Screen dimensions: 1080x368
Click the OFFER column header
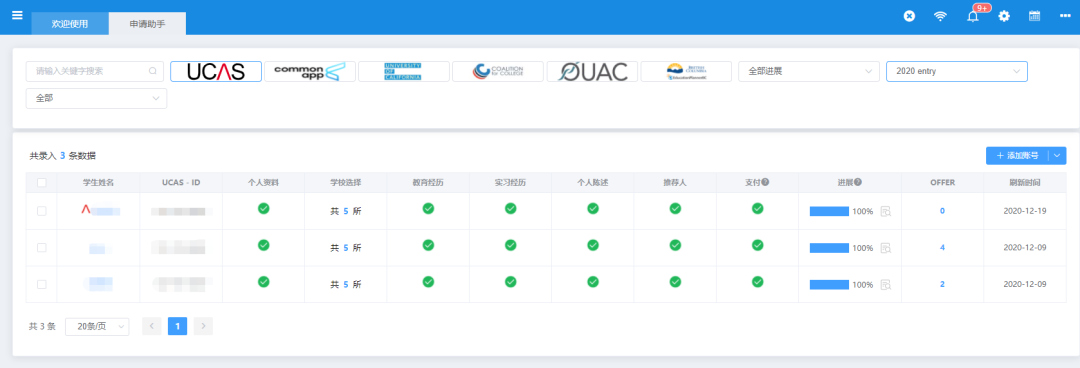click(x=942, y=183)
